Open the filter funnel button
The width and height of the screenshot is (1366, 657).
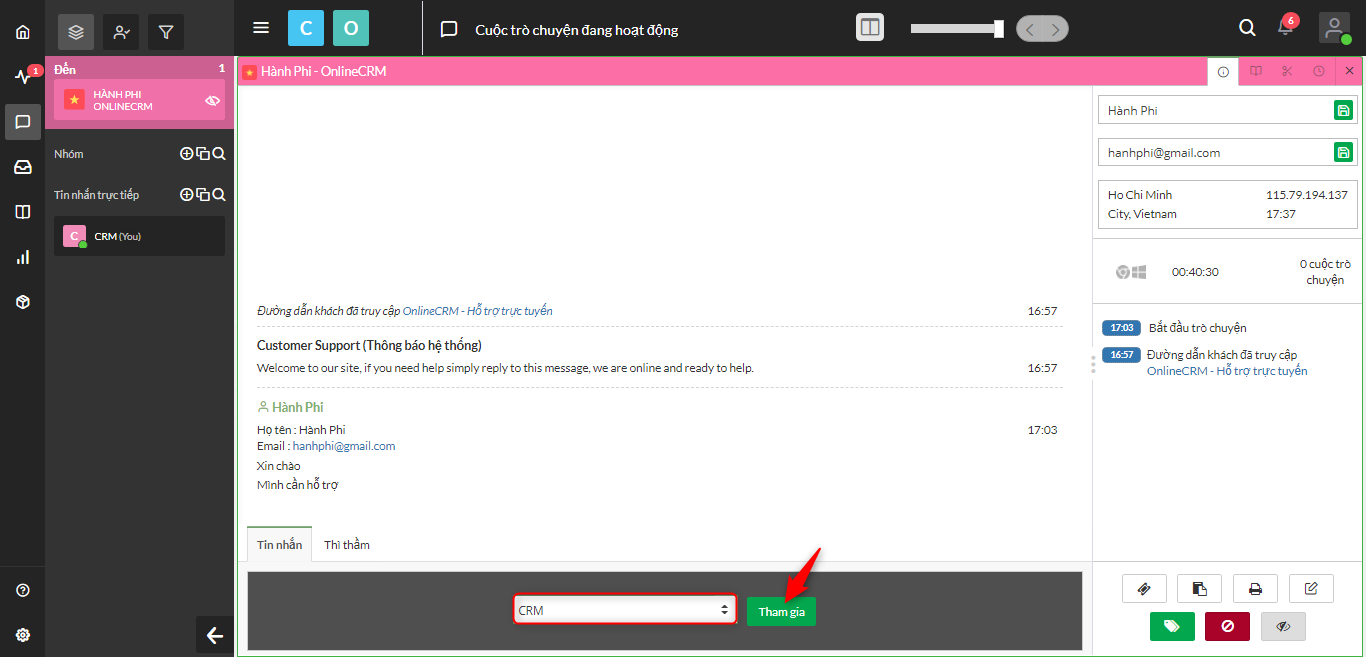tap(166, 32)
